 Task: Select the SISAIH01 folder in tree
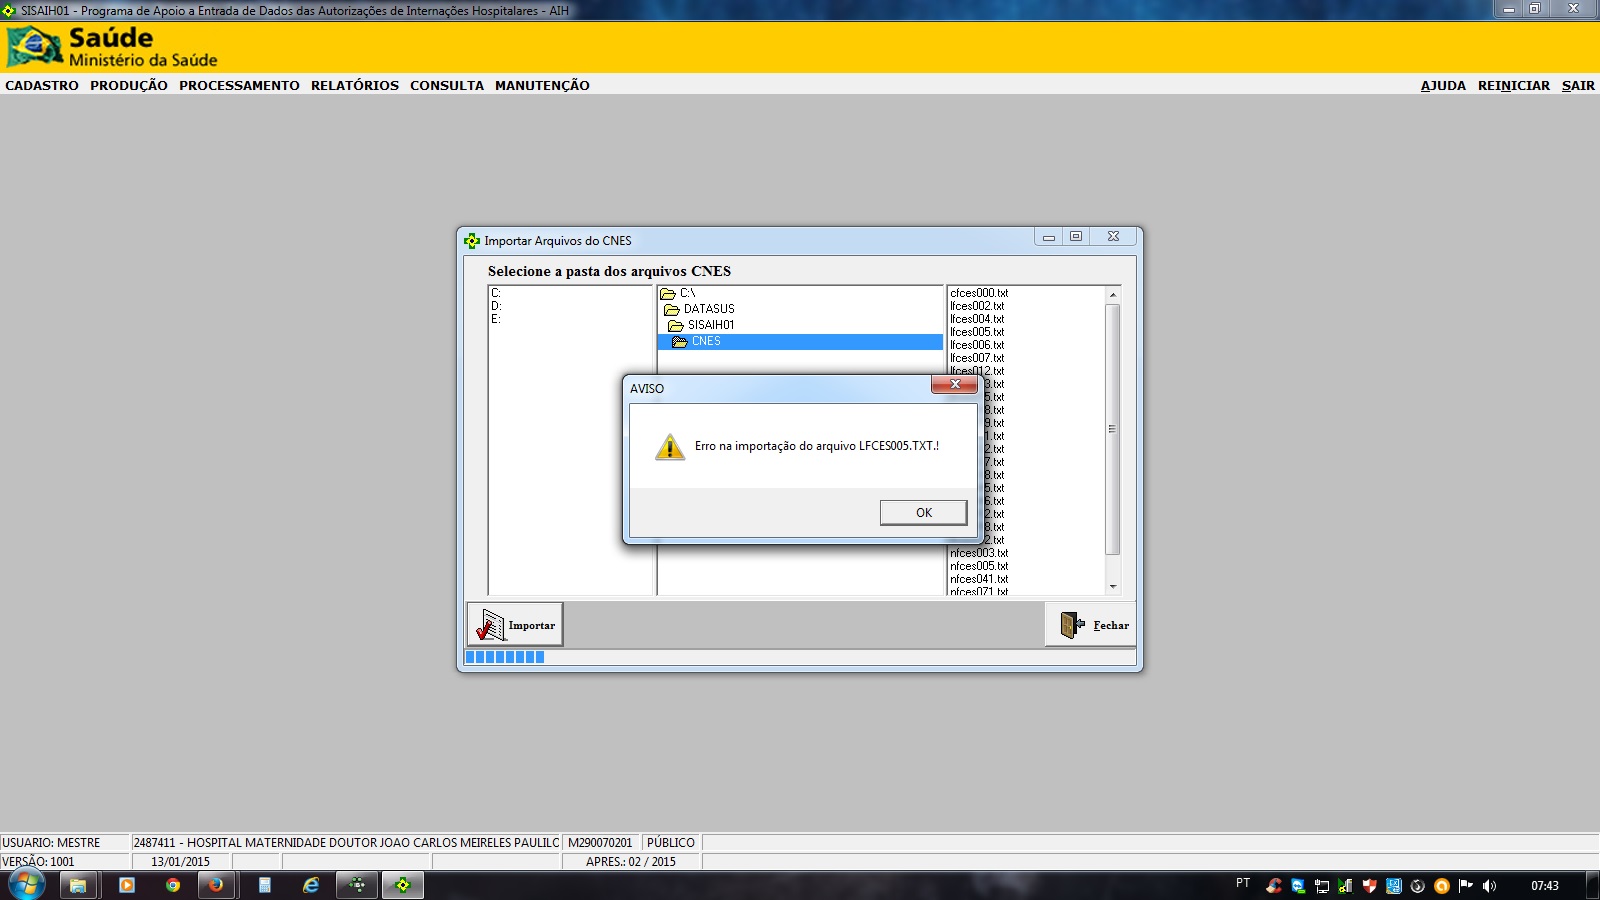(710, 325)
